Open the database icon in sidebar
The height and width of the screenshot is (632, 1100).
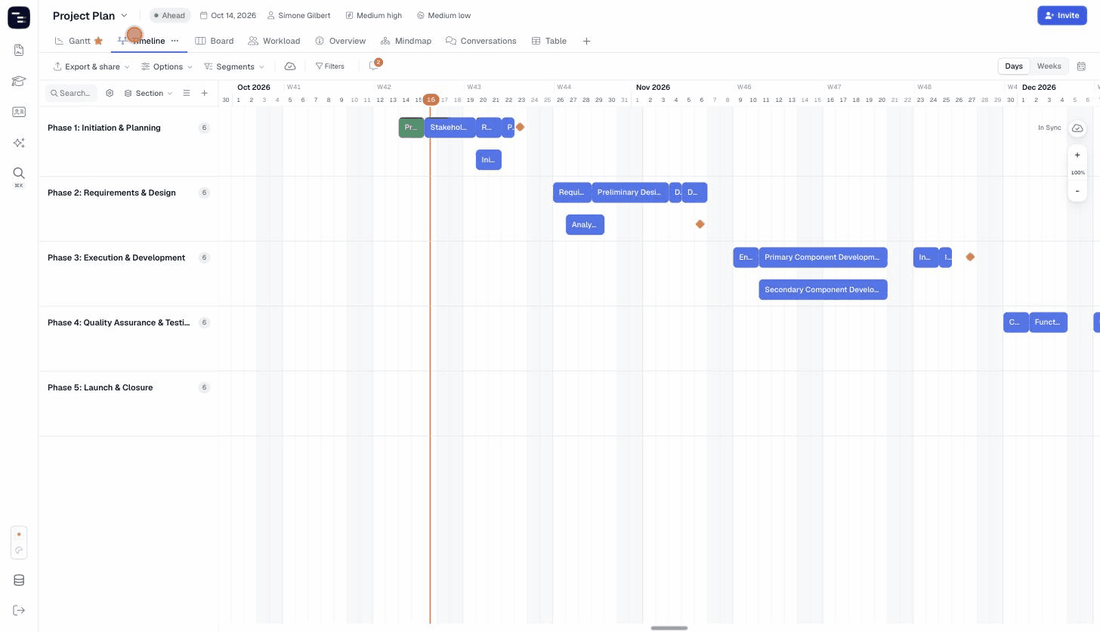coord(19,580)
